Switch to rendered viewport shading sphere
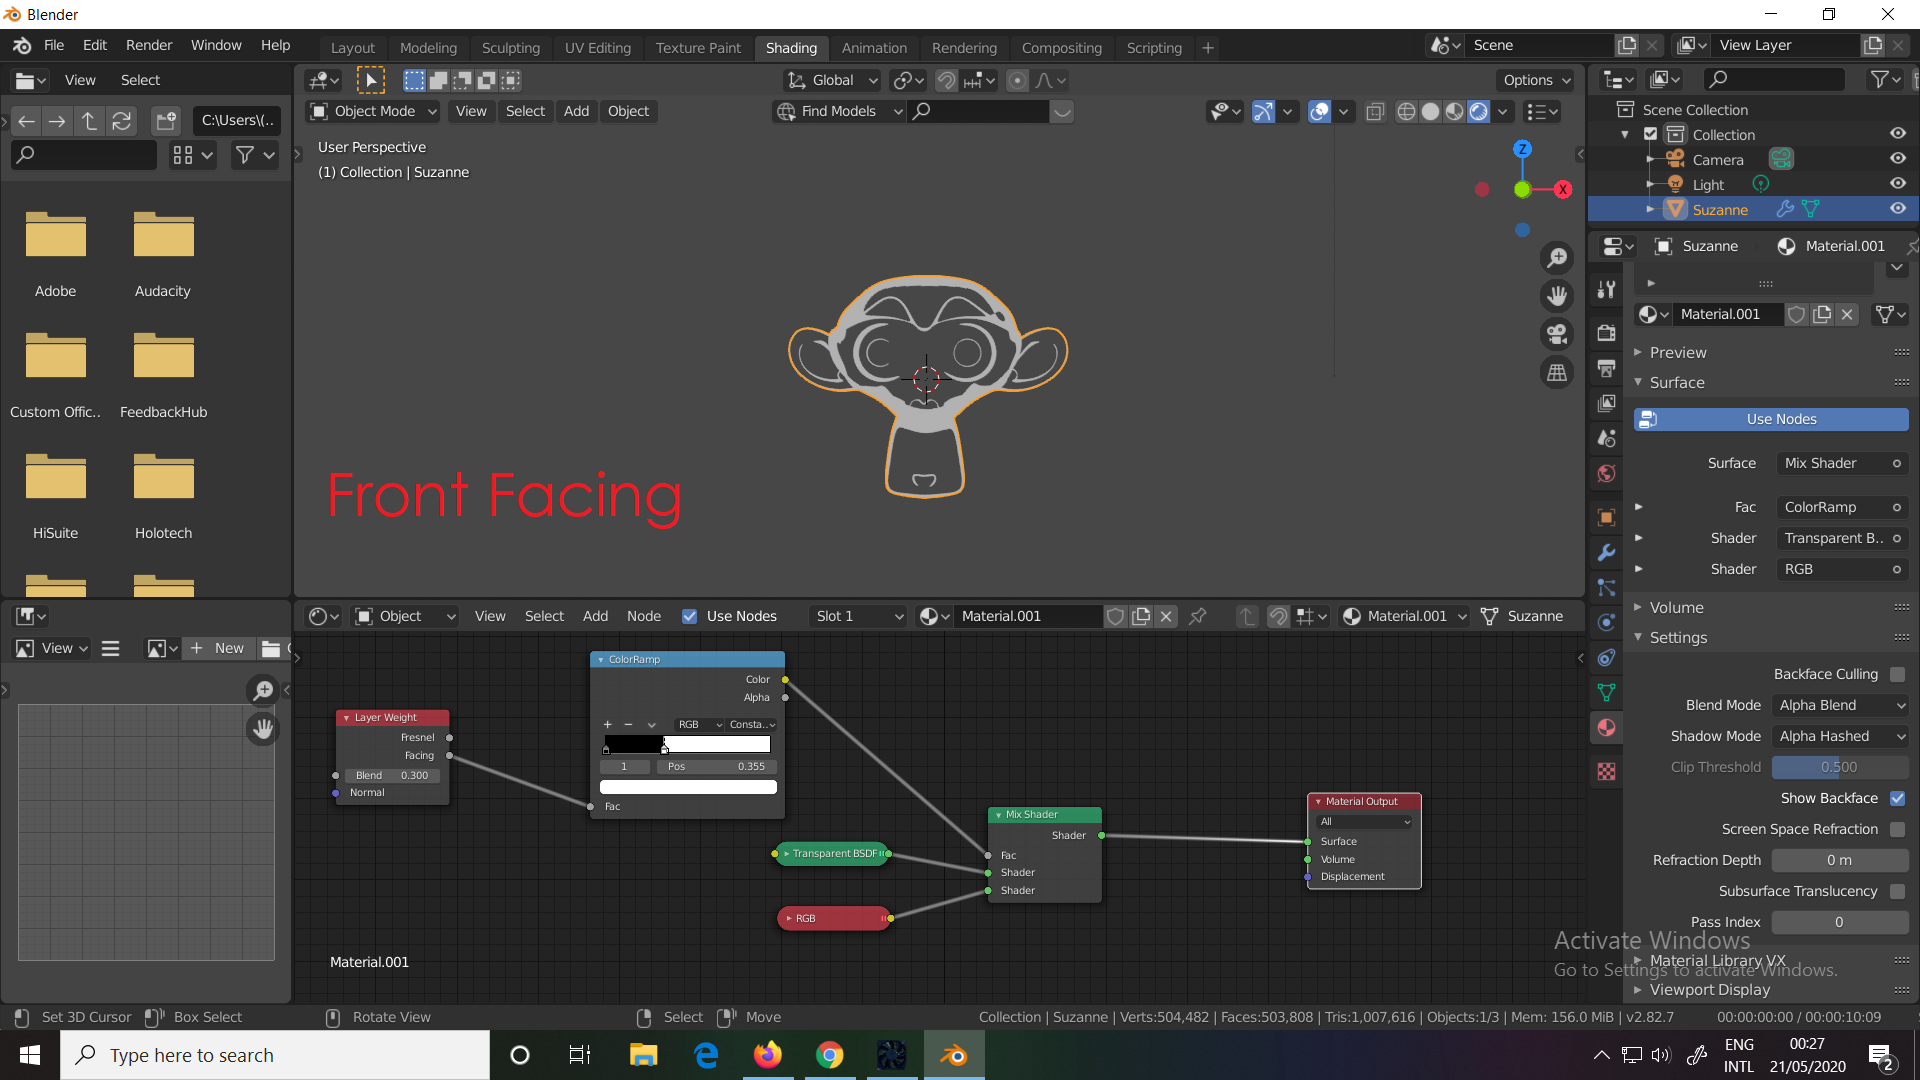This screenshot has width=1920, height=1080. tap(1478, 111)
